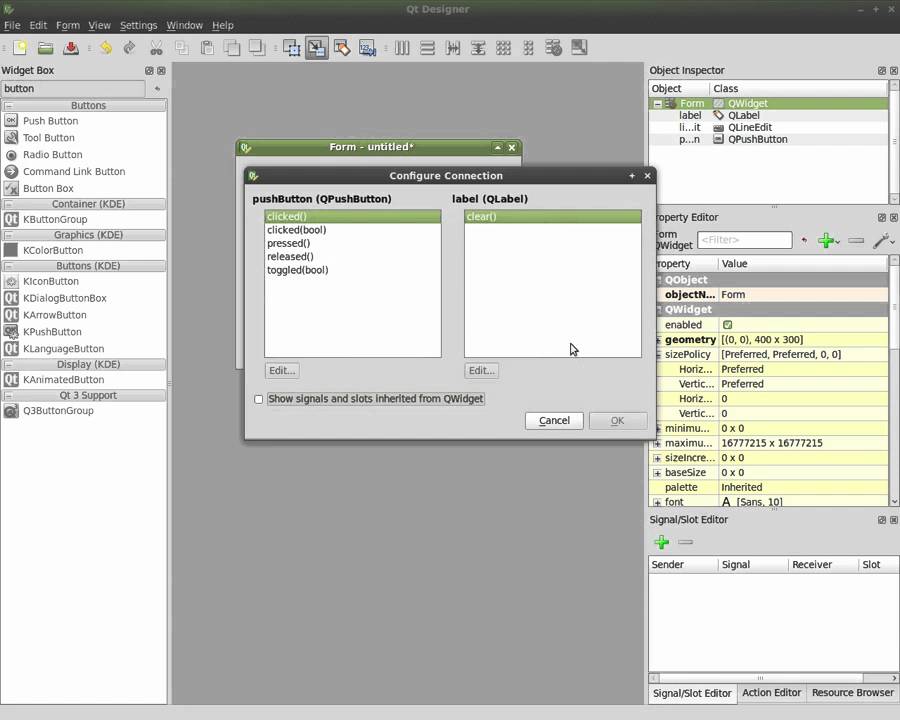Click the Copy toolbar icon
Viewport: 900px width, 720px height.
[x=181, y=48]
